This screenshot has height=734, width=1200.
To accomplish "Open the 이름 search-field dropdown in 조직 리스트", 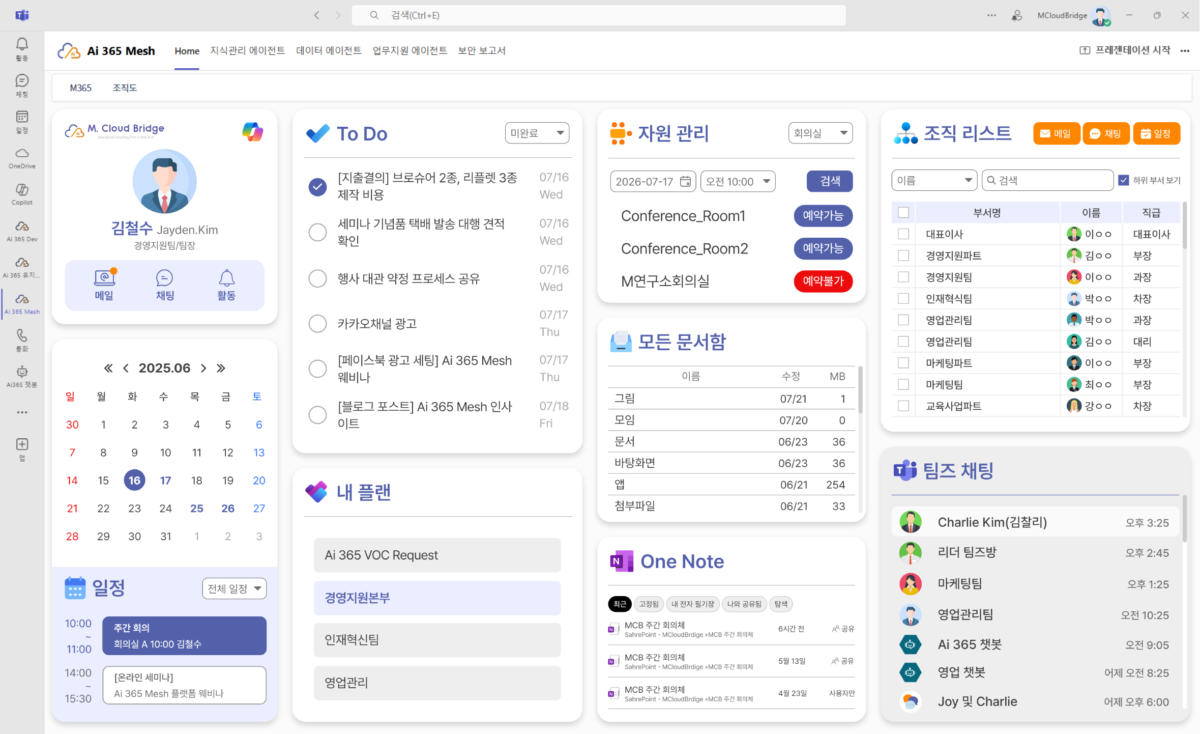I will tap(934, 180).
